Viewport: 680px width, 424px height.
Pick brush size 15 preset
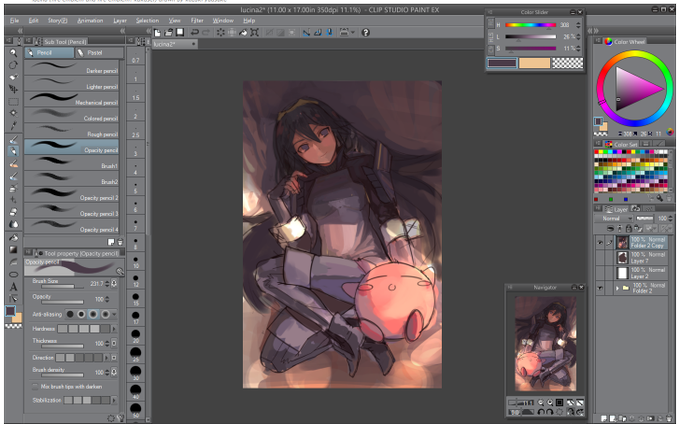click(136, 299)
